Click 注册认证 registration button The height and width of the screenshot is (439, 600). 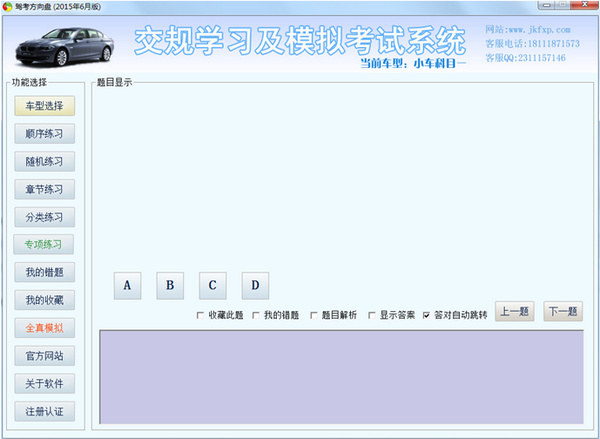44,411
